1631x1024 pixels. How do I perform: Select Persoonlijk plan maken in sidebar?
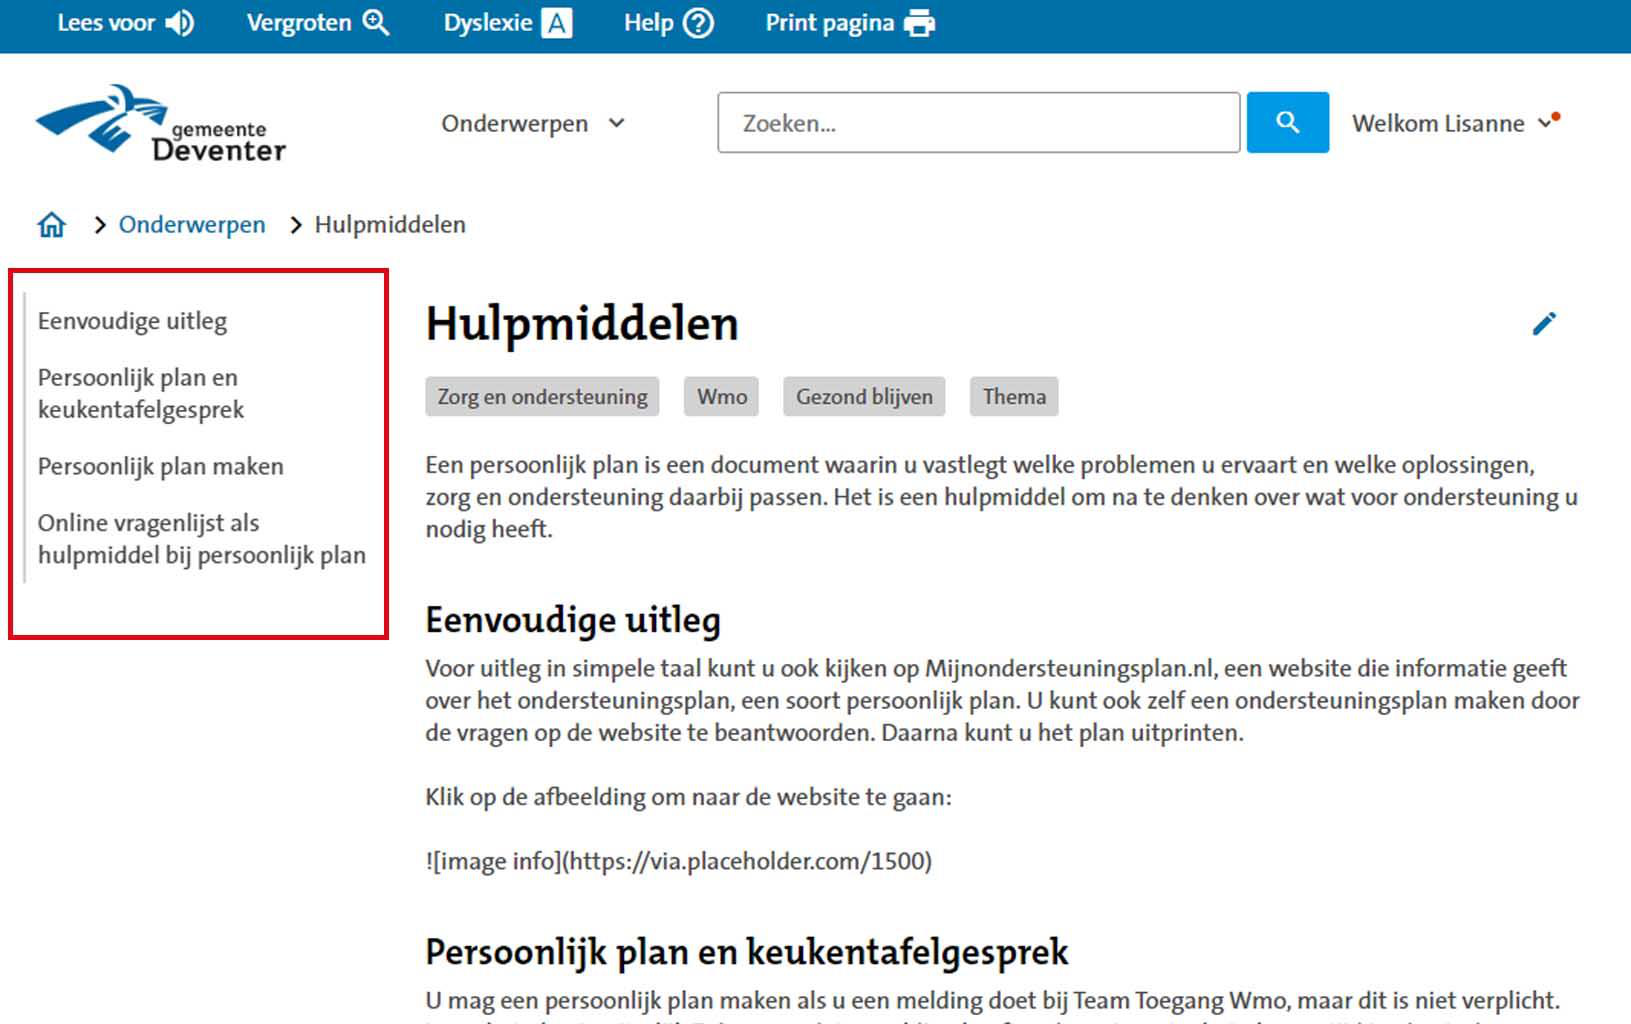pyautogui.click(x=160, y=466)
